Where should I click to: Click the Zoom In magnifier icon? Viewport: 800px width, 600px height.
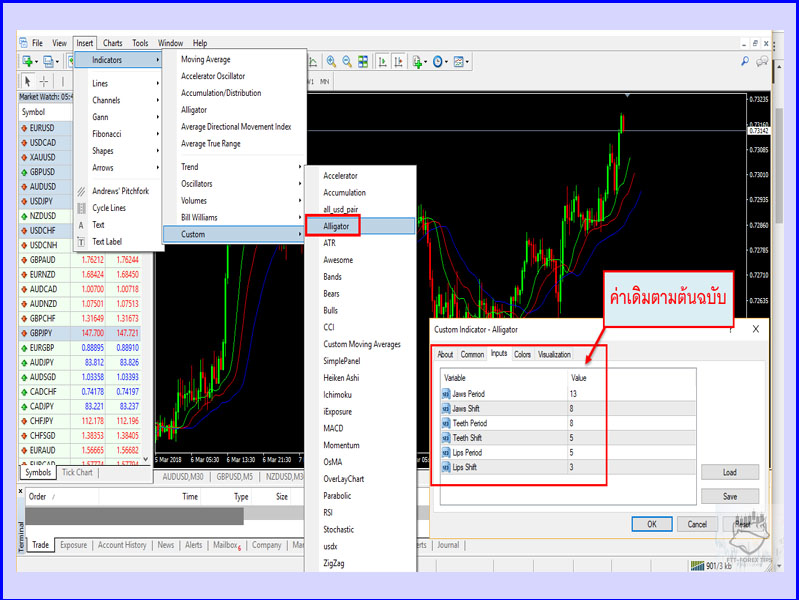pyautogui.click(x=331, y=62)
